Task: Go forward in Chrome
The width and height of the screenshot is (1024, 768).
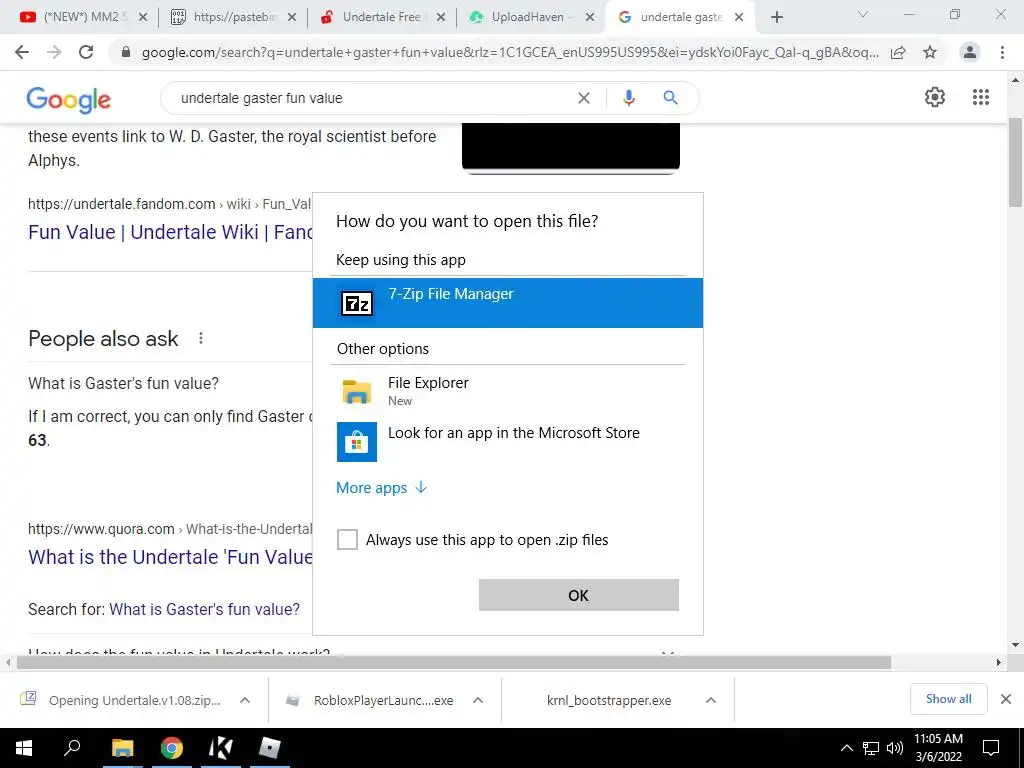Action: pyautogui.click(x=54, y=52)
